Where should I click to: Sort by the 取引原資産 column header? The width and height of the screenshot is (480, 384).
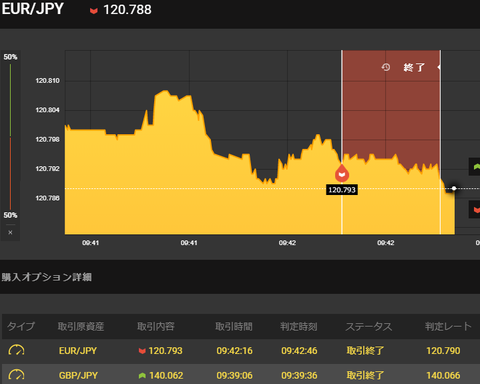point(81,326)
